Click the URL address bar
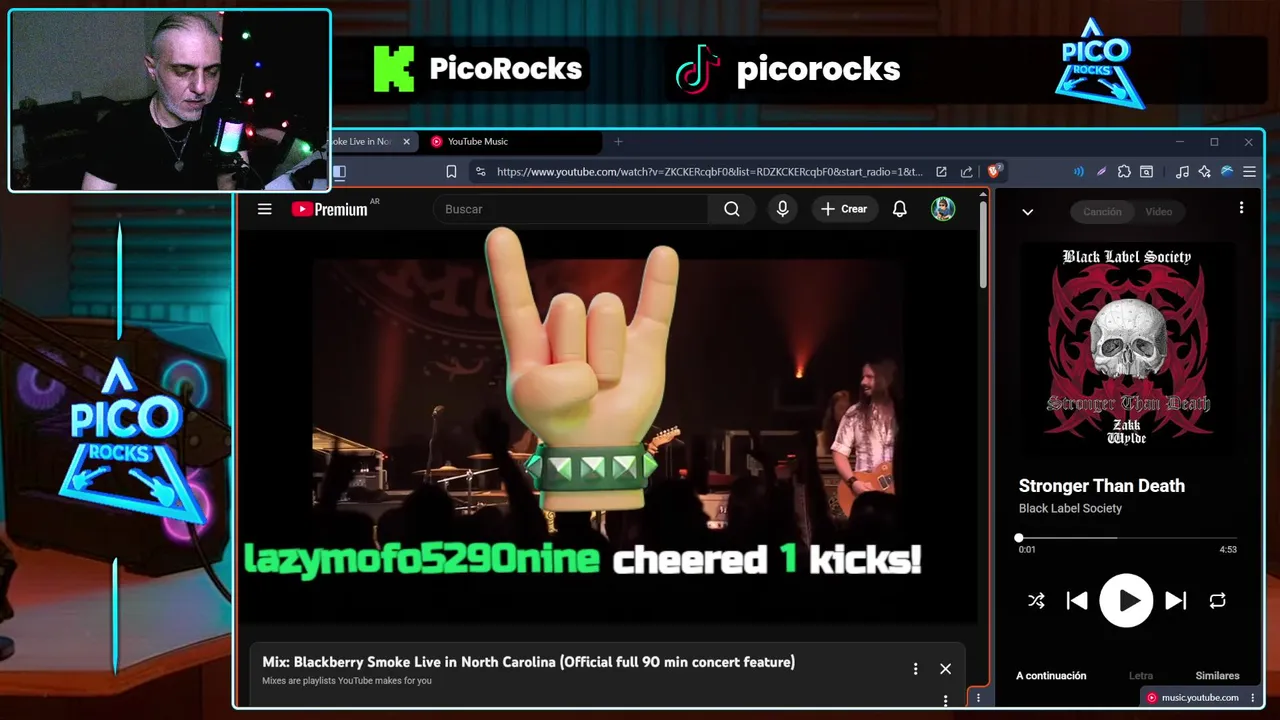 tap(709, 172)
